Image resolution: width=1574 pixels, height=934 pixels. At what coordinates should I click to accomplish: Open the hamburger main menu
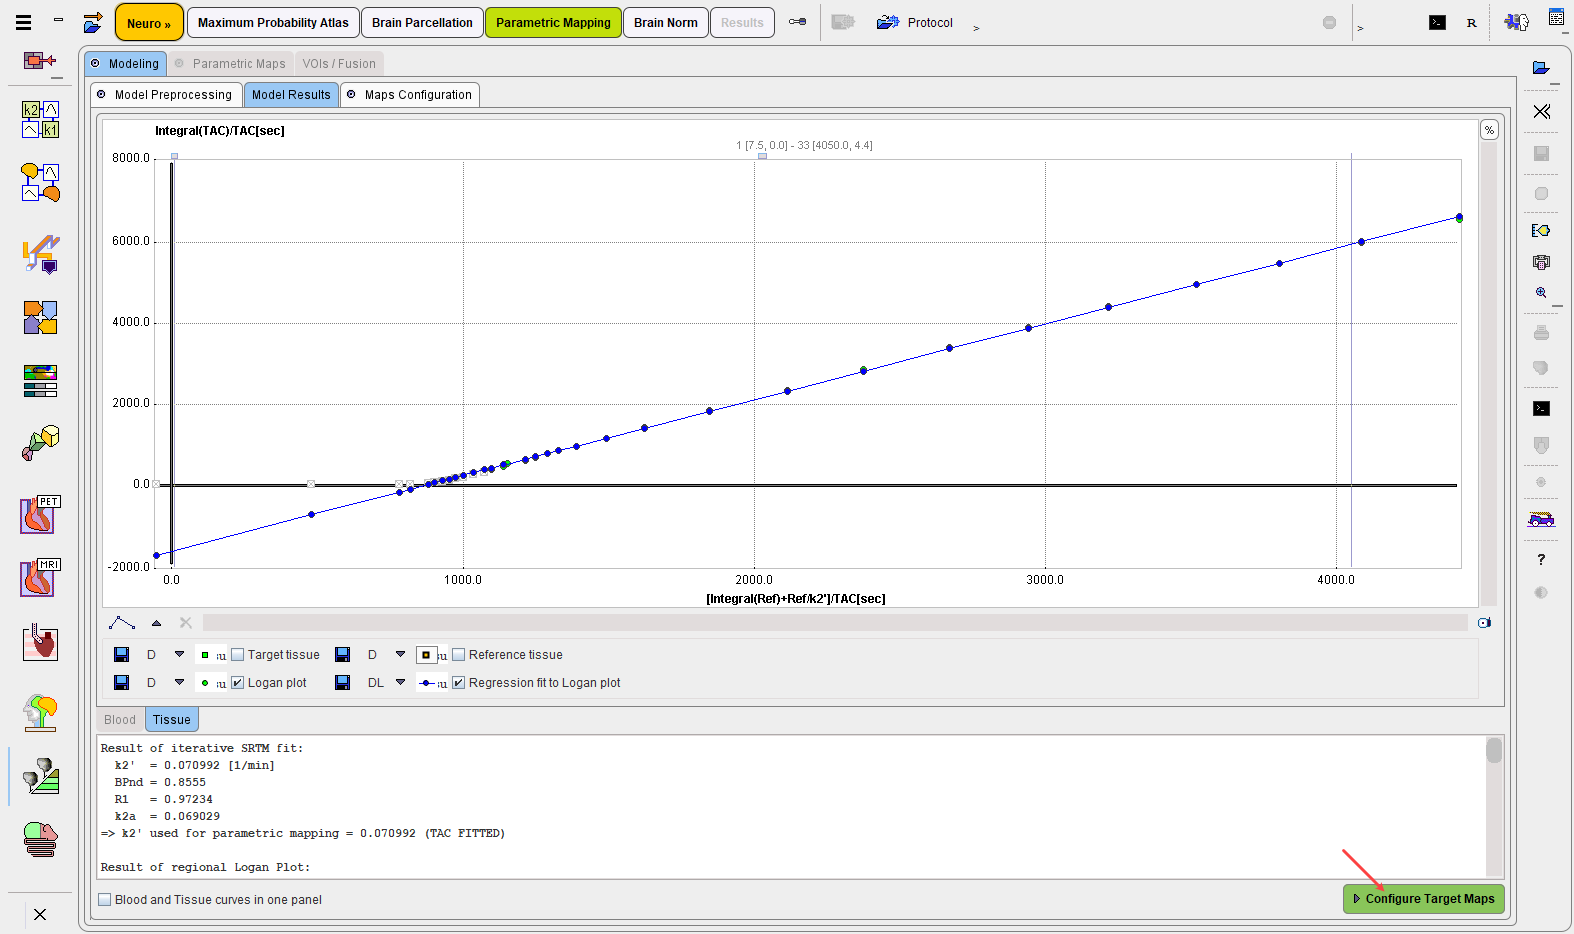(x=23, y=22)
